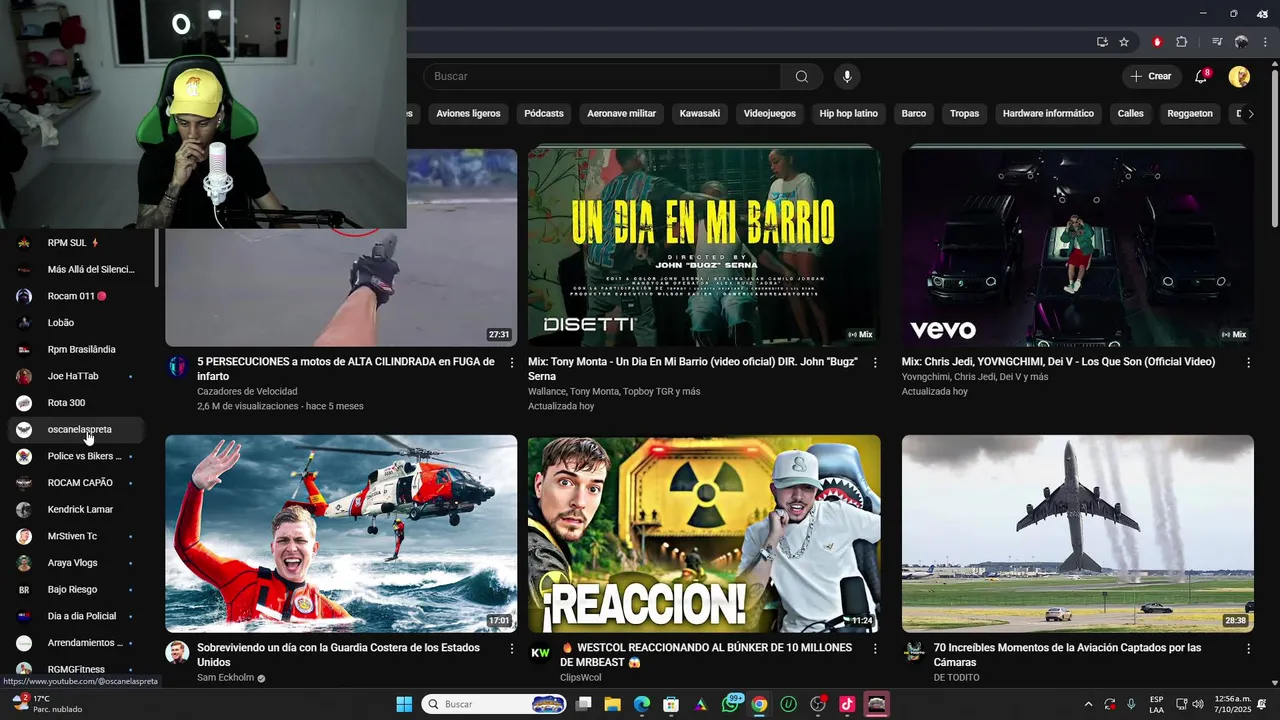Select the Hip hop latino chip
This screenshot has width=1280, height=720.
[x=848, y=114]
